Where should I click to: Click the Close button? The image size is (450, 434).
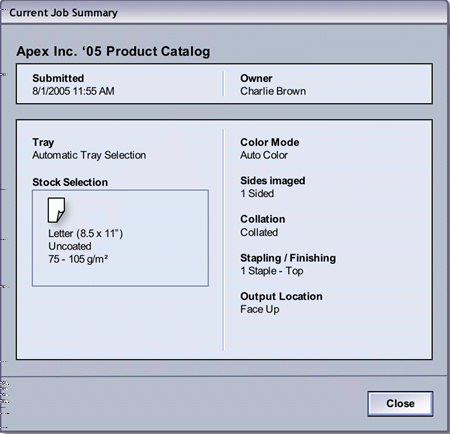coord(400,404)
